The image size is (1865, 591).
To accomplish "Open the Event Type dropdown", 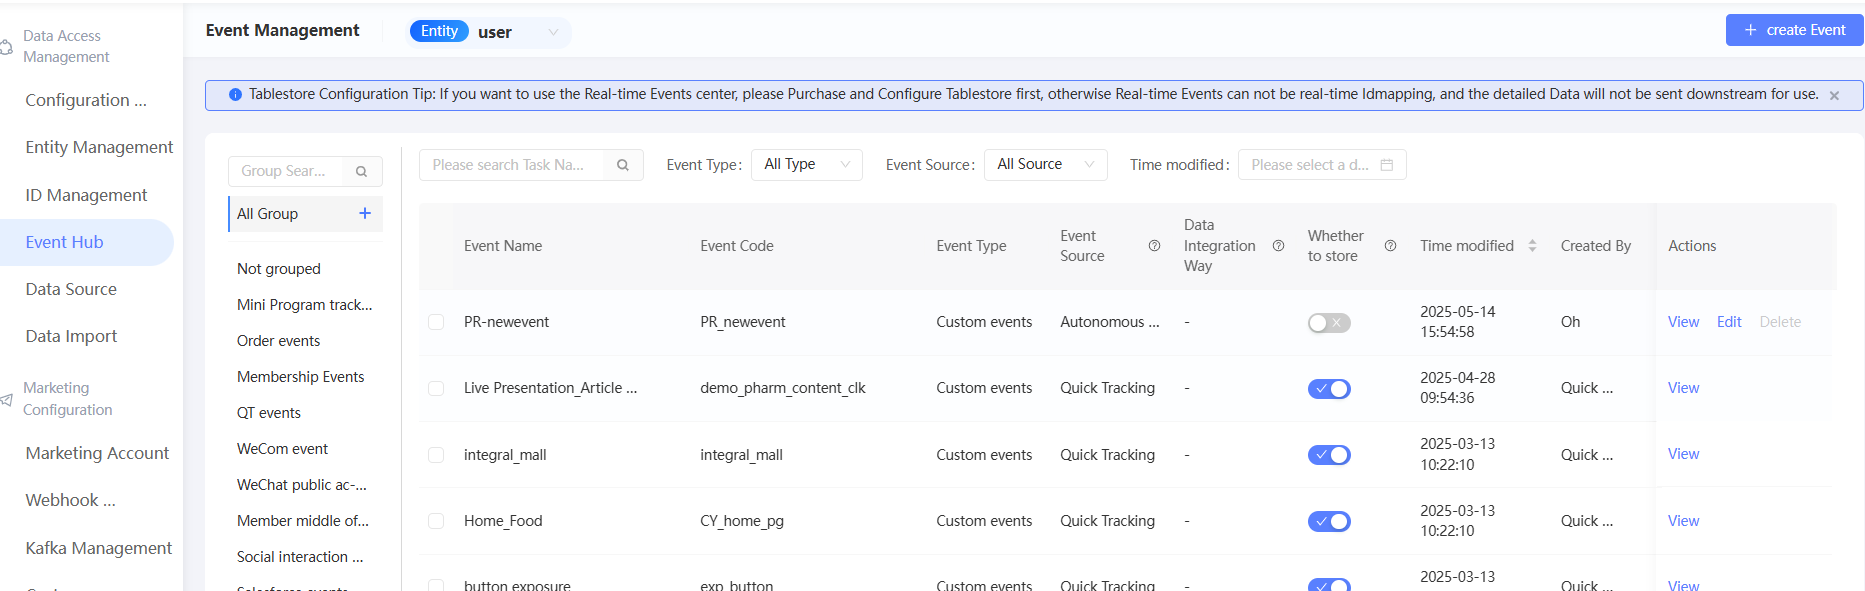I will point(806,165).
